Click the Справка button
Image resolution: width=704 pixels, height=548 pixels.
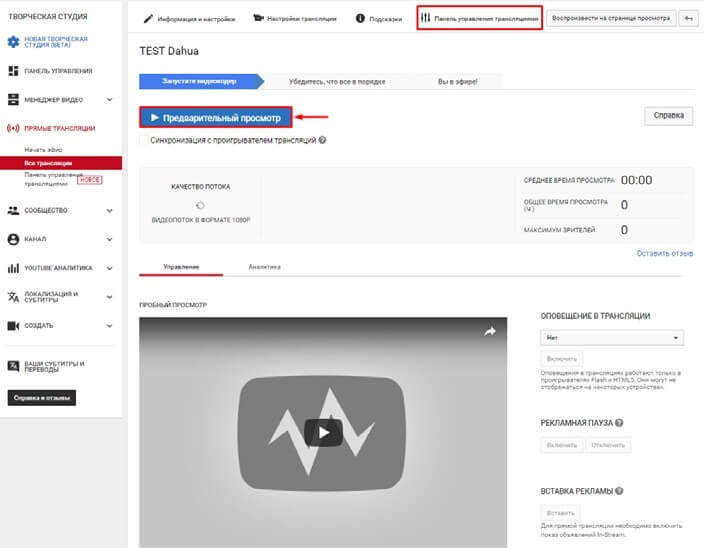(669, 116)
